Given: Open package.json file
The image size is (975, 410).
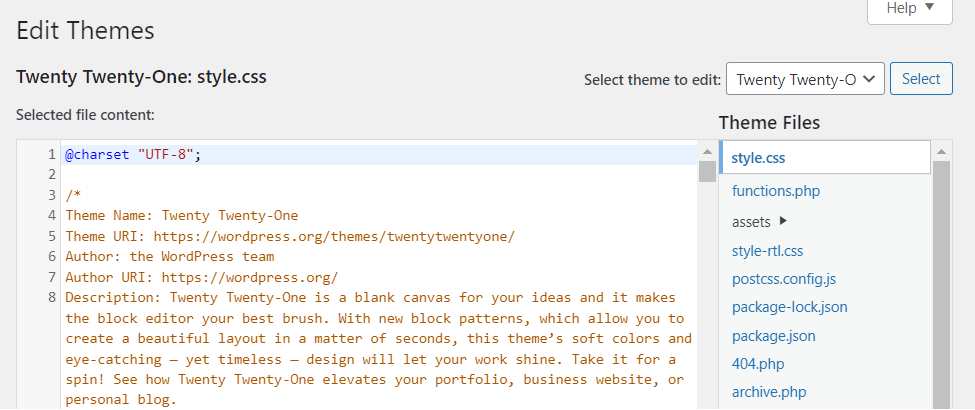Looking at the screenshot, I should 774,336.
